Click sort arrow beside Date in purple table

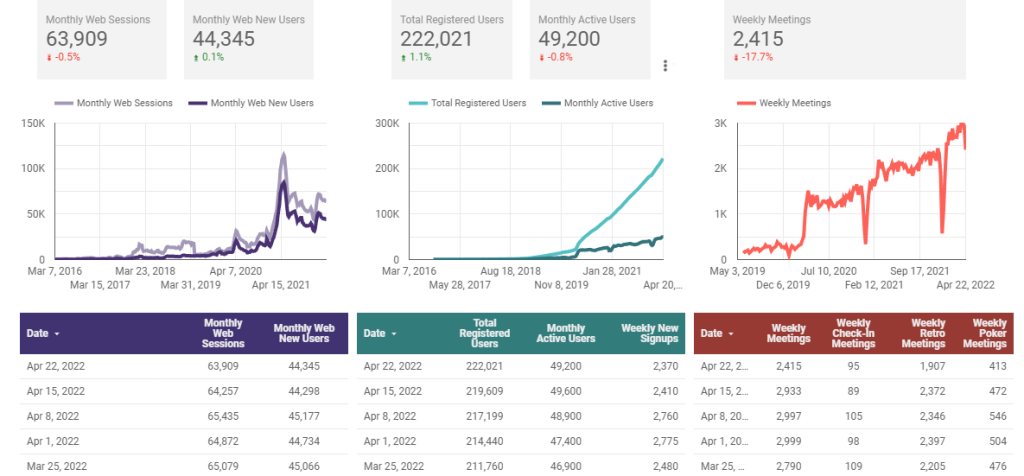pyautogui.click(x=57, y=334)
